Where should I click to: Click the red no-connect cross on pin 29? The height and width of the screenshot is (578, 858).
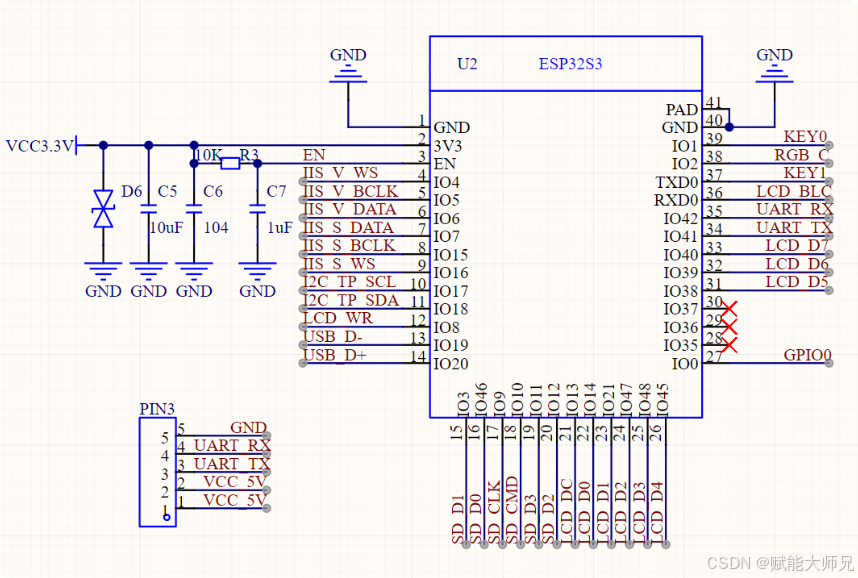[729, 327]
